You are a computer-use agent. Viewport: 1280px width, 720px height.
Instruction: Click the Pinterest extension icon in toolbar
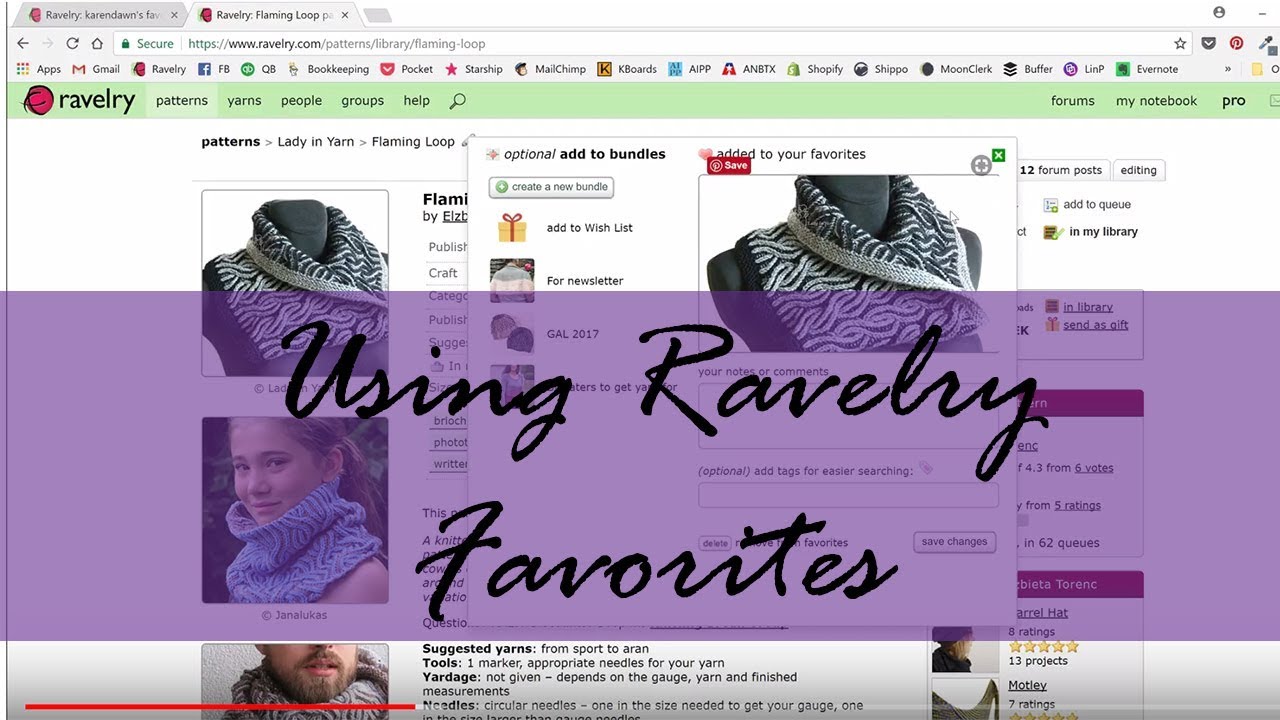click(1237, 43)
